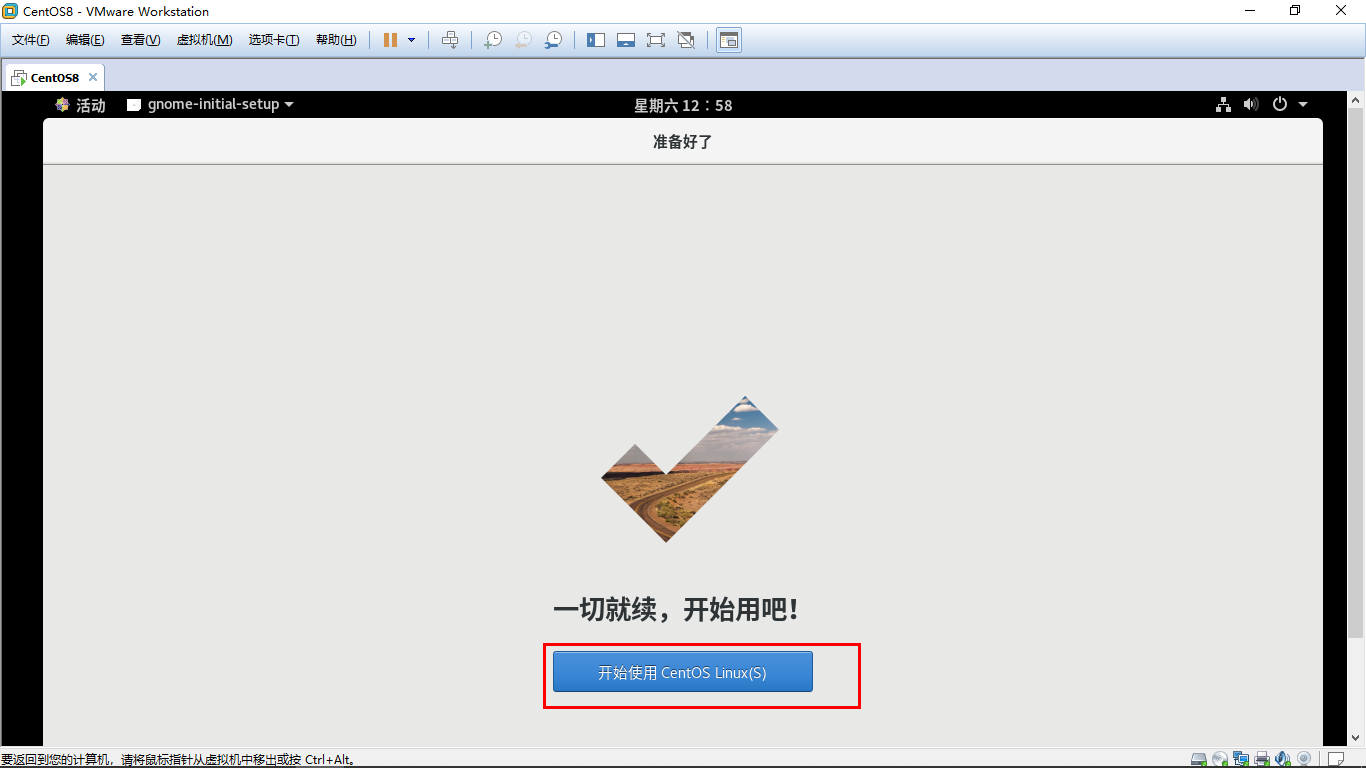Select the CentOS8 virtual machine tab

click(x=54, y=77)
